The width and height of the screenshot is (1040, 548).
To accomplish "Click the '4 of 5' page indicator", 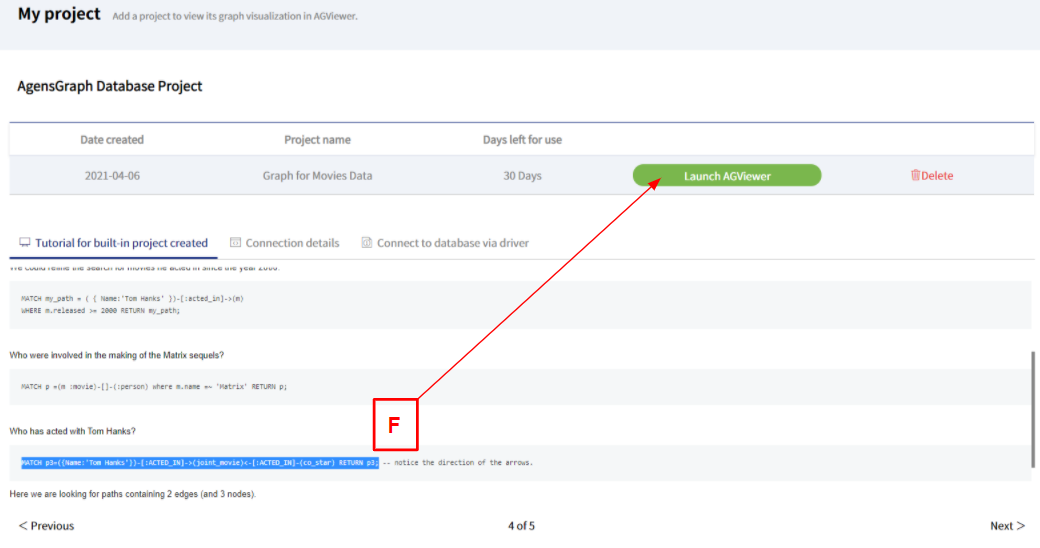I will (x=521, y=526).
